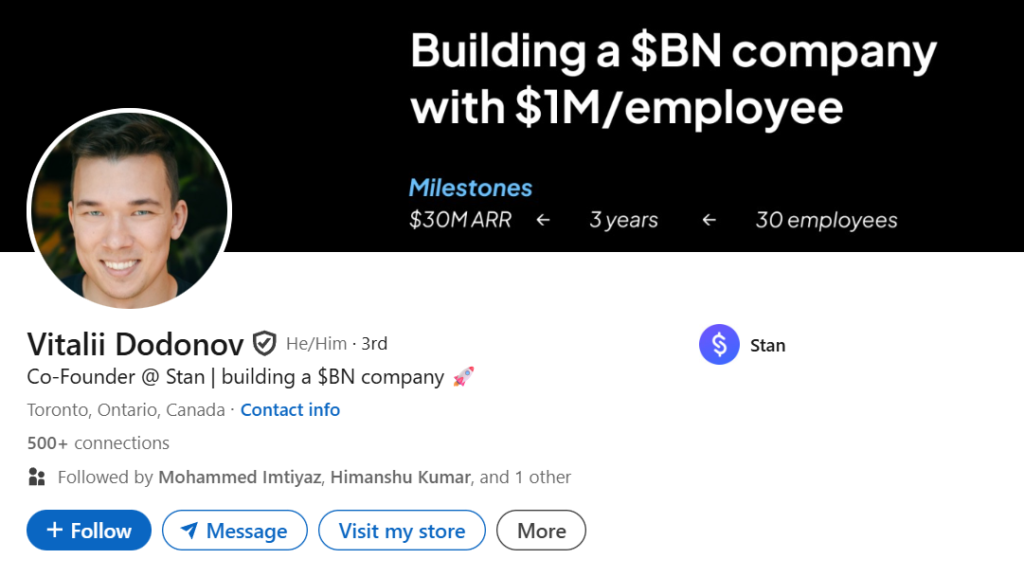This screenshot has height=577, width=1024.
Task: Open Mohammed Imtiyaz's profile link
Action: tap(240, 477)
